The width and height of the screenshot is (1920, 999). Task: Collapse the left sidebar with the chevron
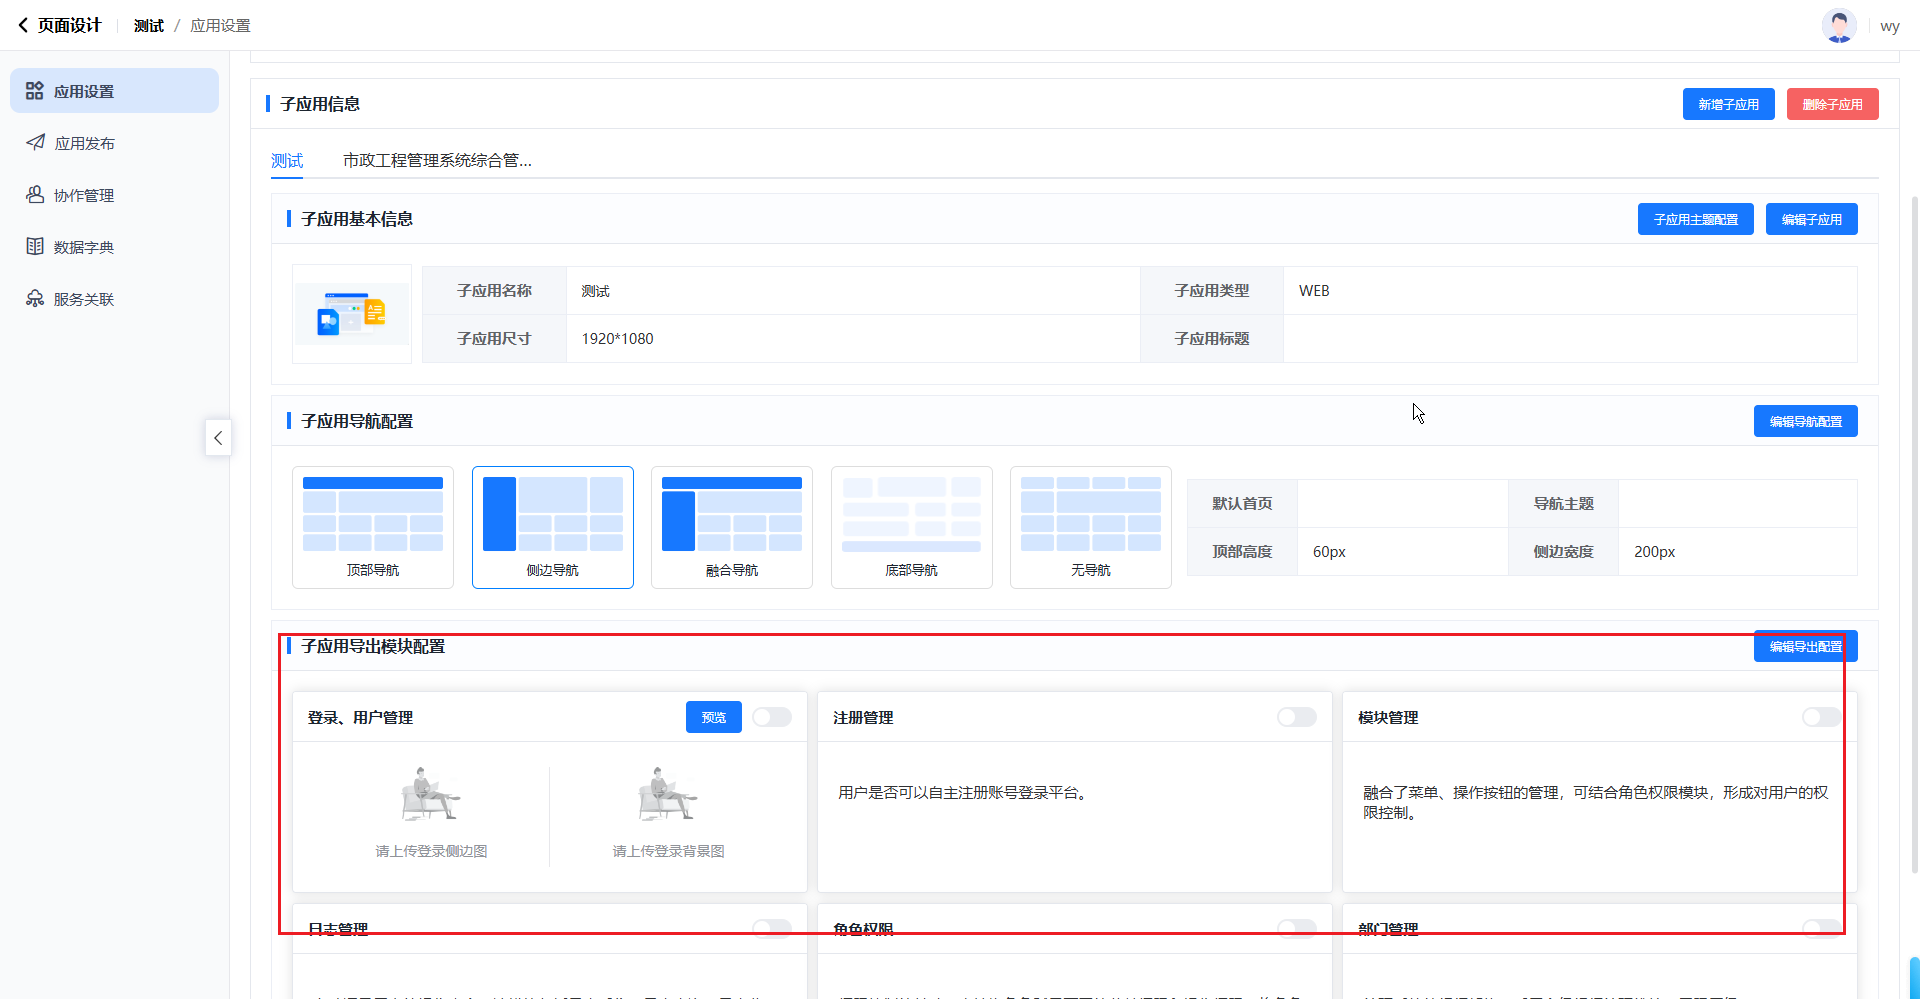[x=218, y=438]
